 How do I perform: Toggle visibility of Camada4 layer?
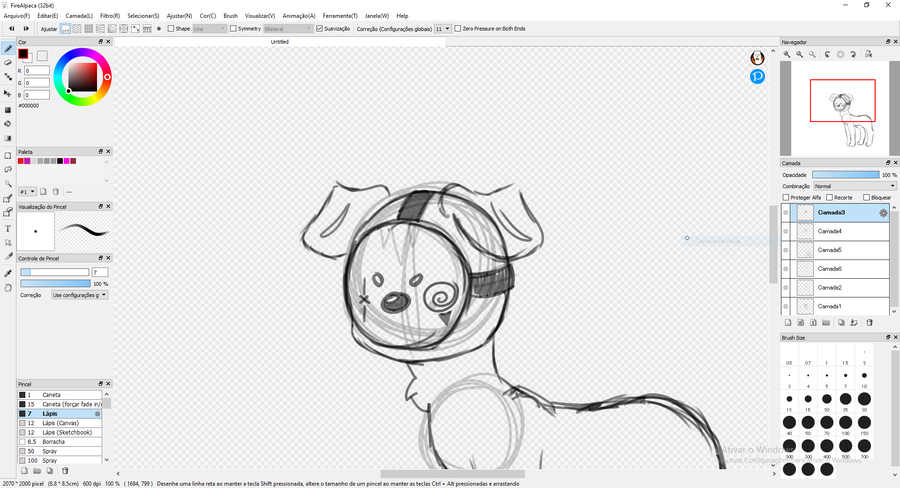[786, 231]
